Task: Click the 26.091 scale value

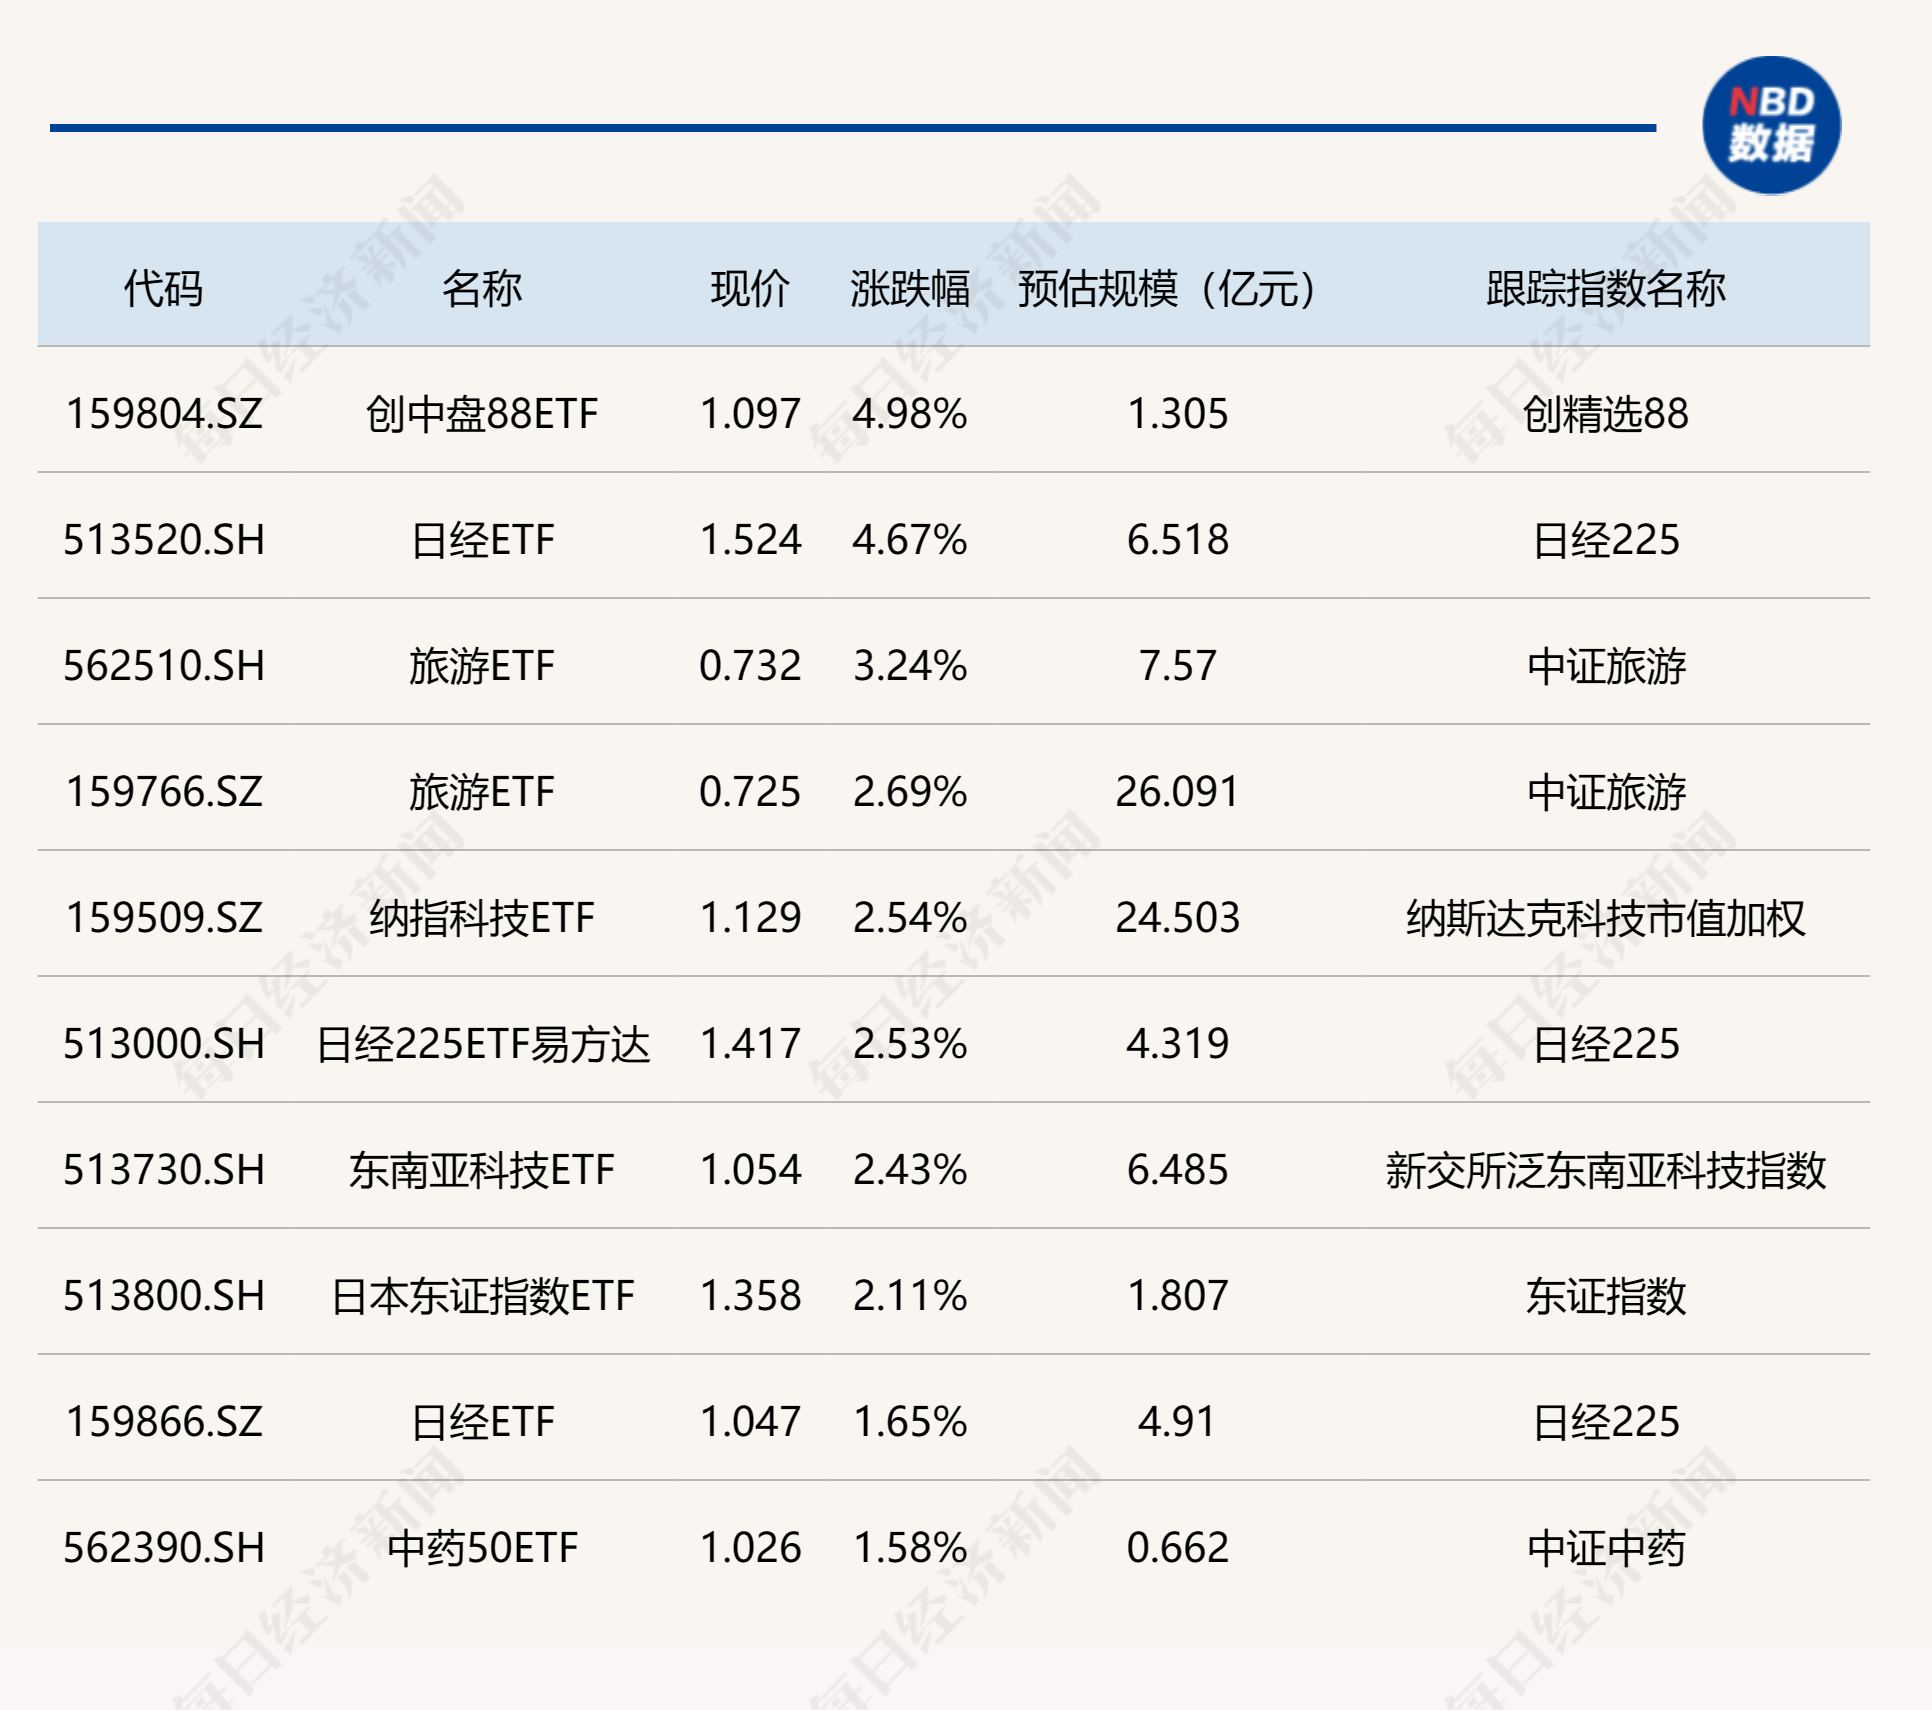Action: click(x=1177, y=792)
